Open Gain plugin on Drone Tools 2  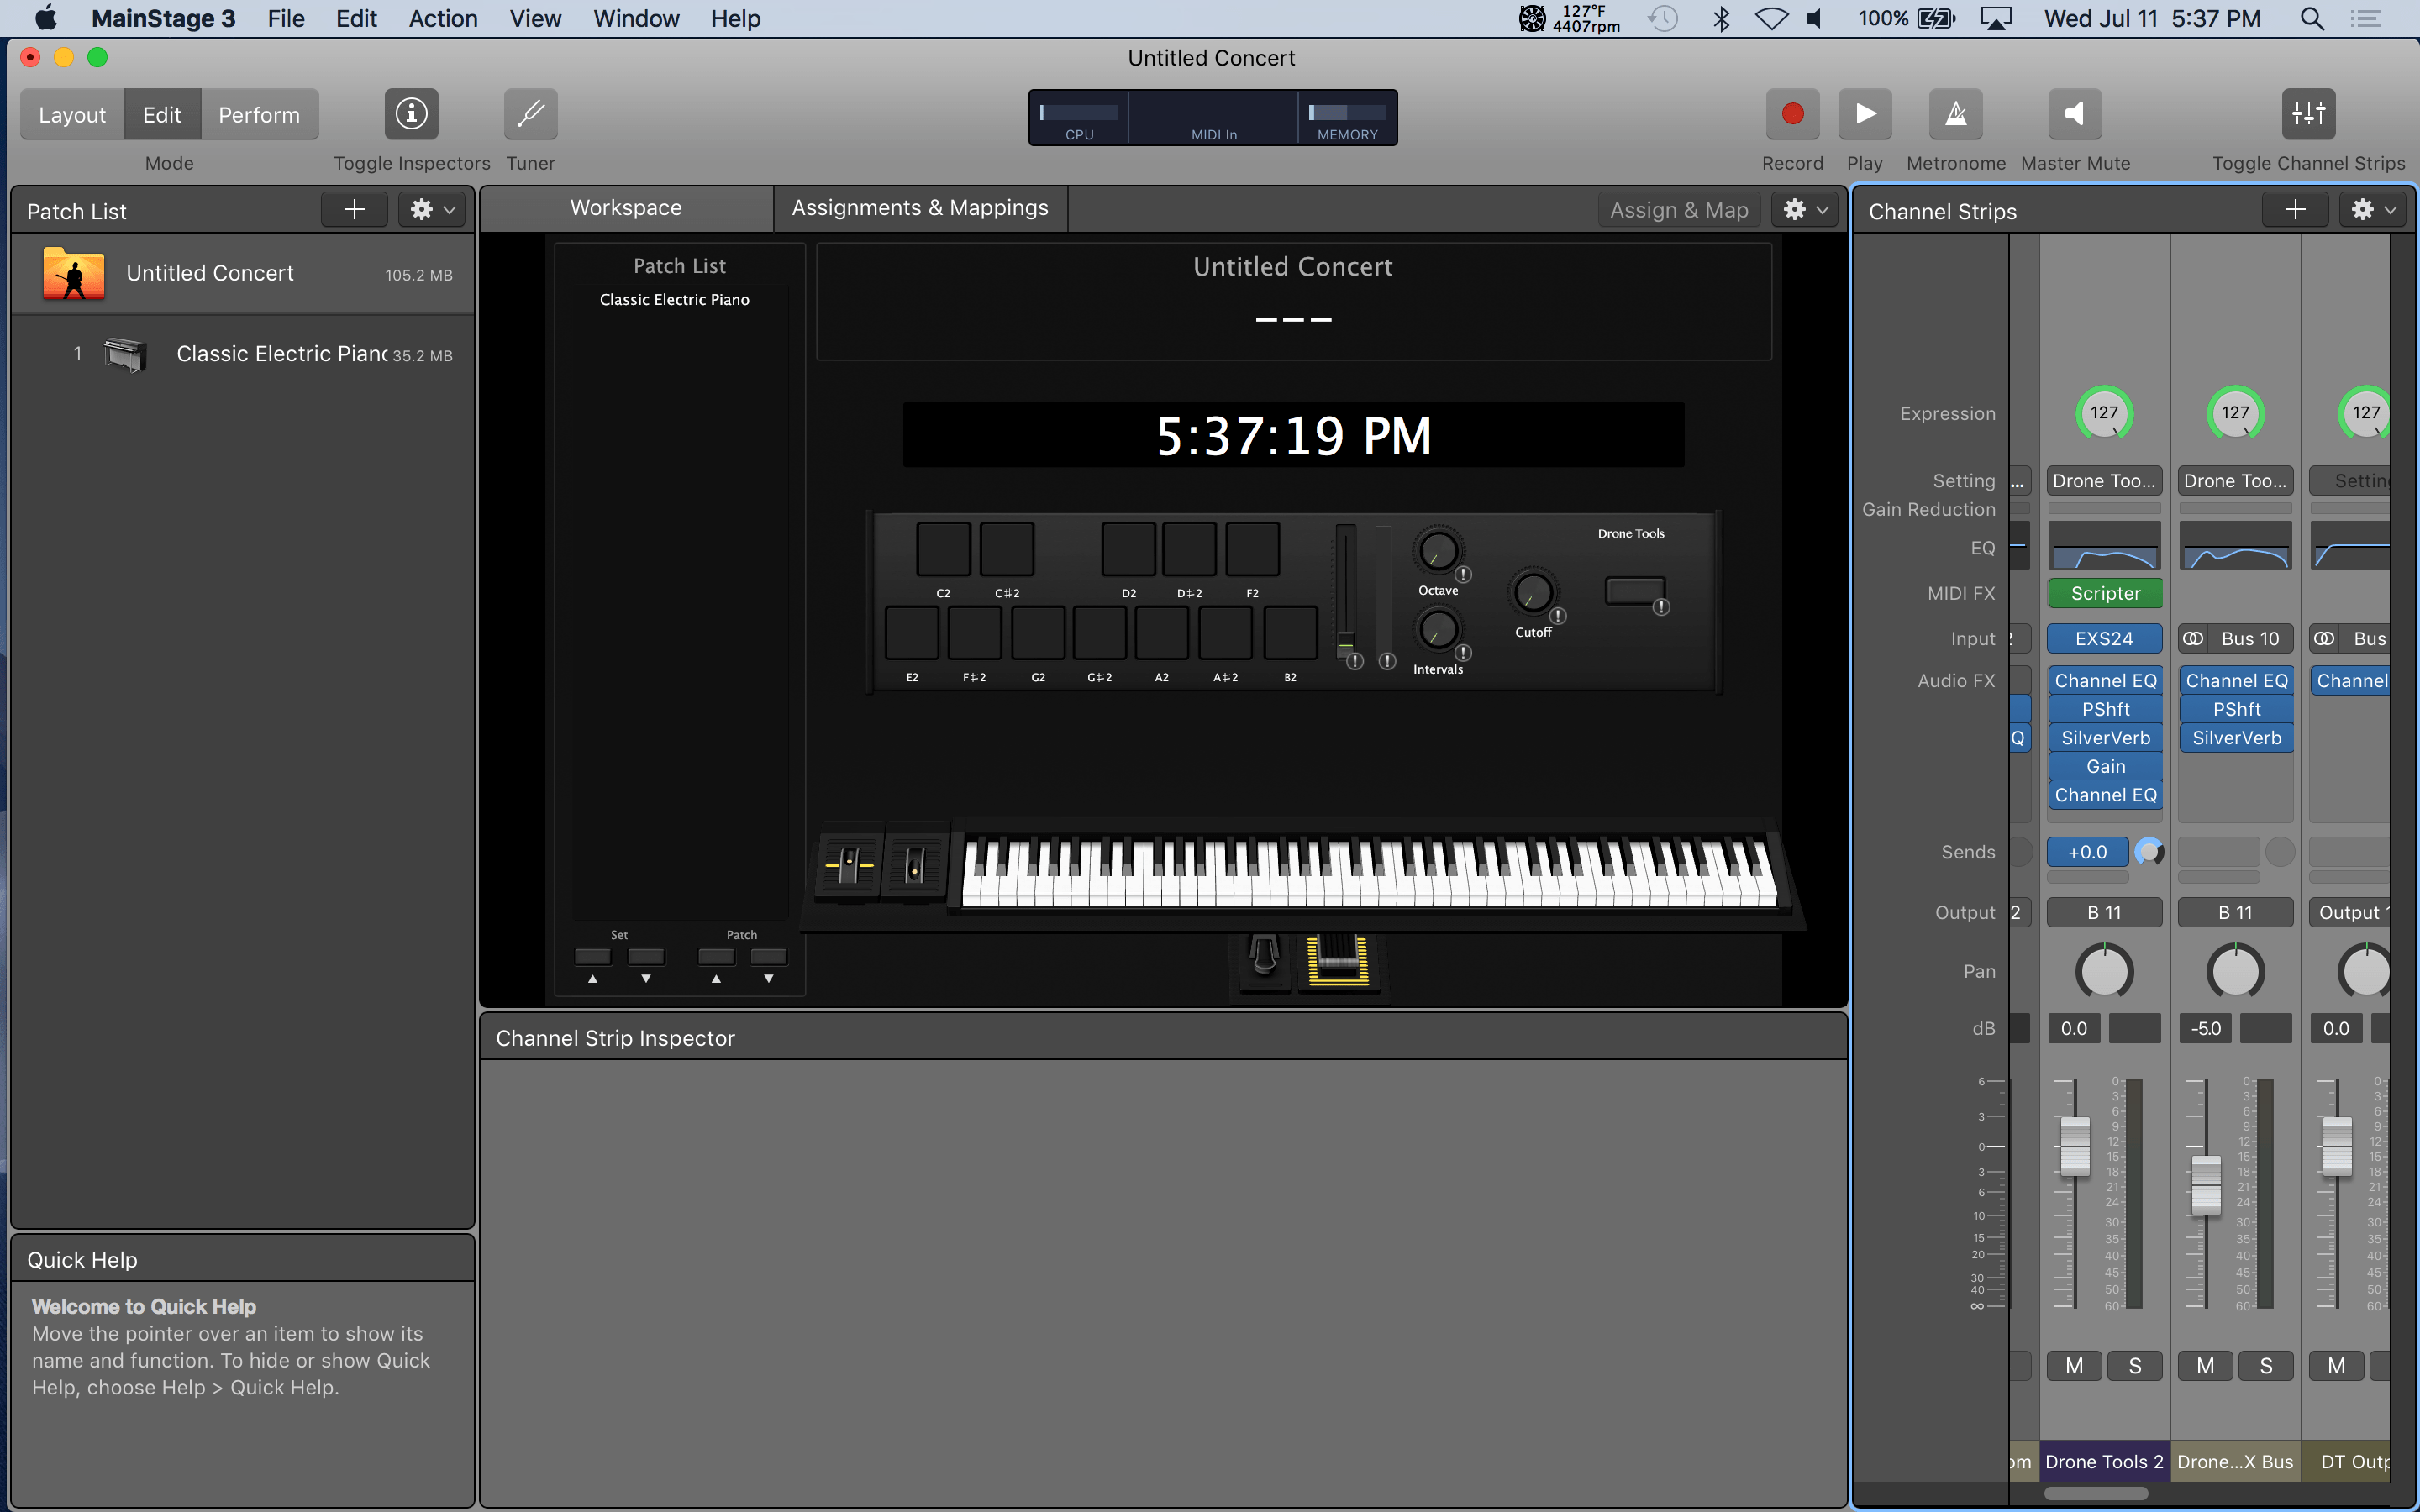(x=2105, y=766)
